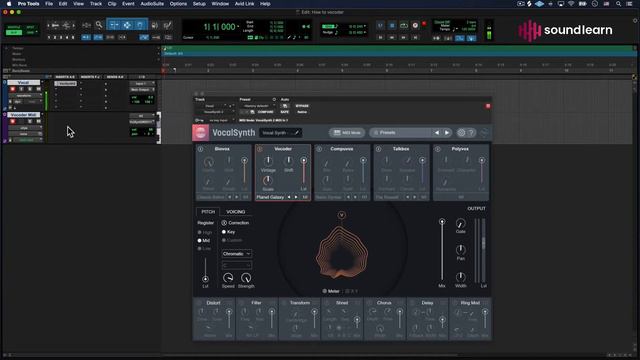Click the Vocoder Midi track name
Viewport: 640px width, 360px height.
[24, 115]
